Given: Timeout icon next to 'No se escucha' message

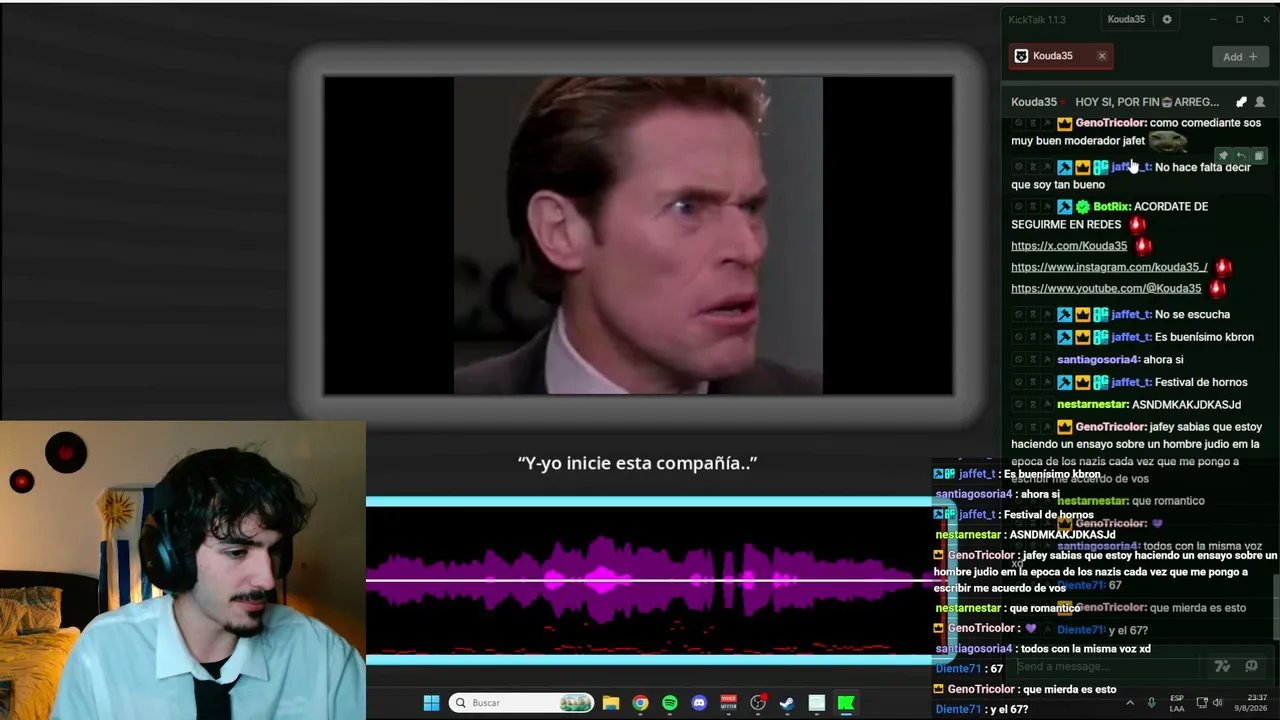Looking at the screenshot, I should pyautogui.click(x=1033, y=315).
